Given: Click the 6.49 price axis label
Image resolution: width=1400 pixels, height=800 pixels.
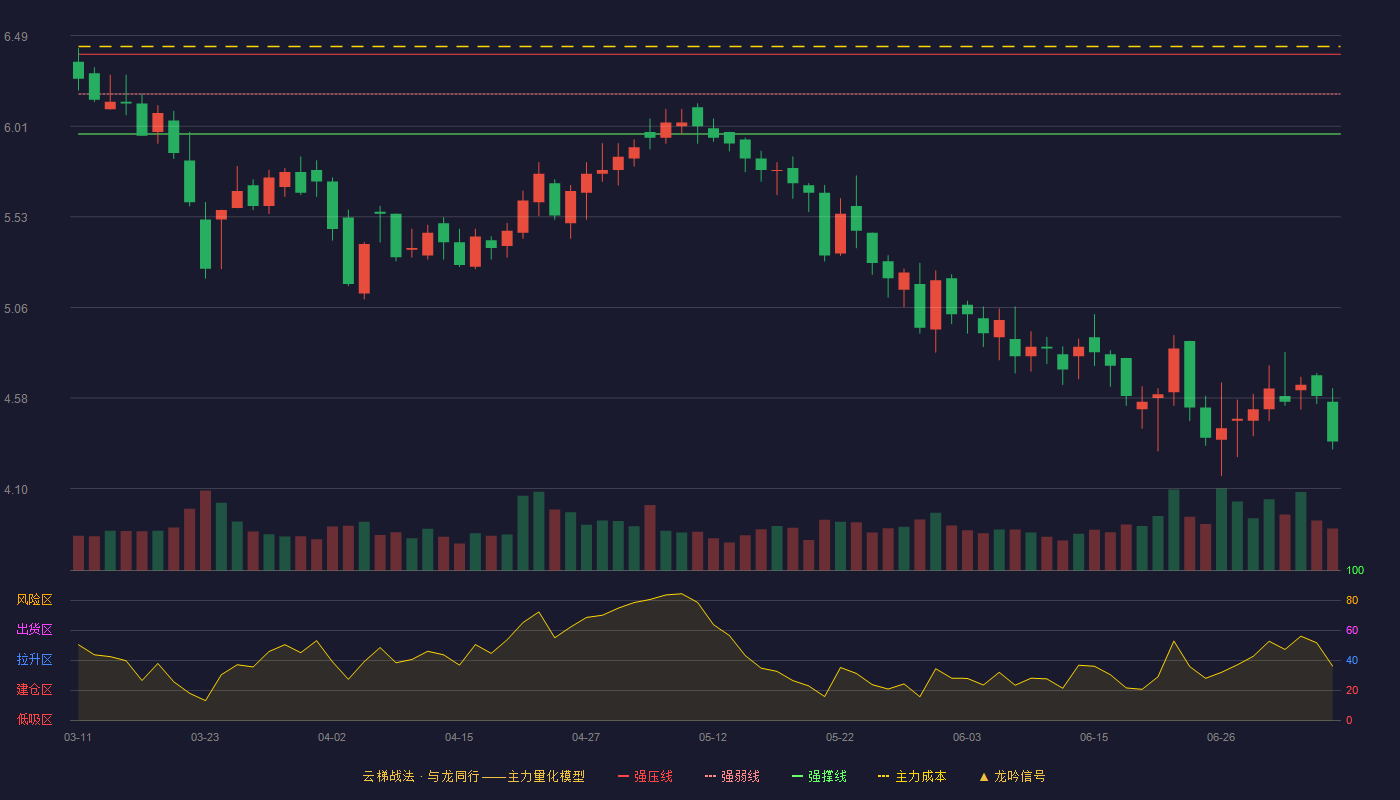Looking at the screenshot, I should coord(16,37).
